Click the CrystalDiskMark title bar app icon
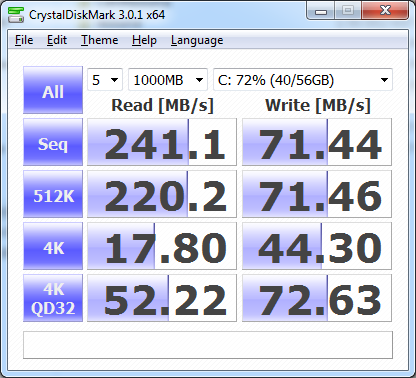This screenshot has width=416, height=378. (x=16, y=14)
